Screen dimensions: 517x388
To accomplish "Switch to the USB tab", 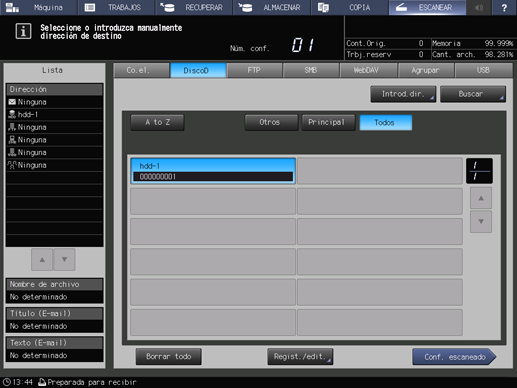I will coord(484,70).
